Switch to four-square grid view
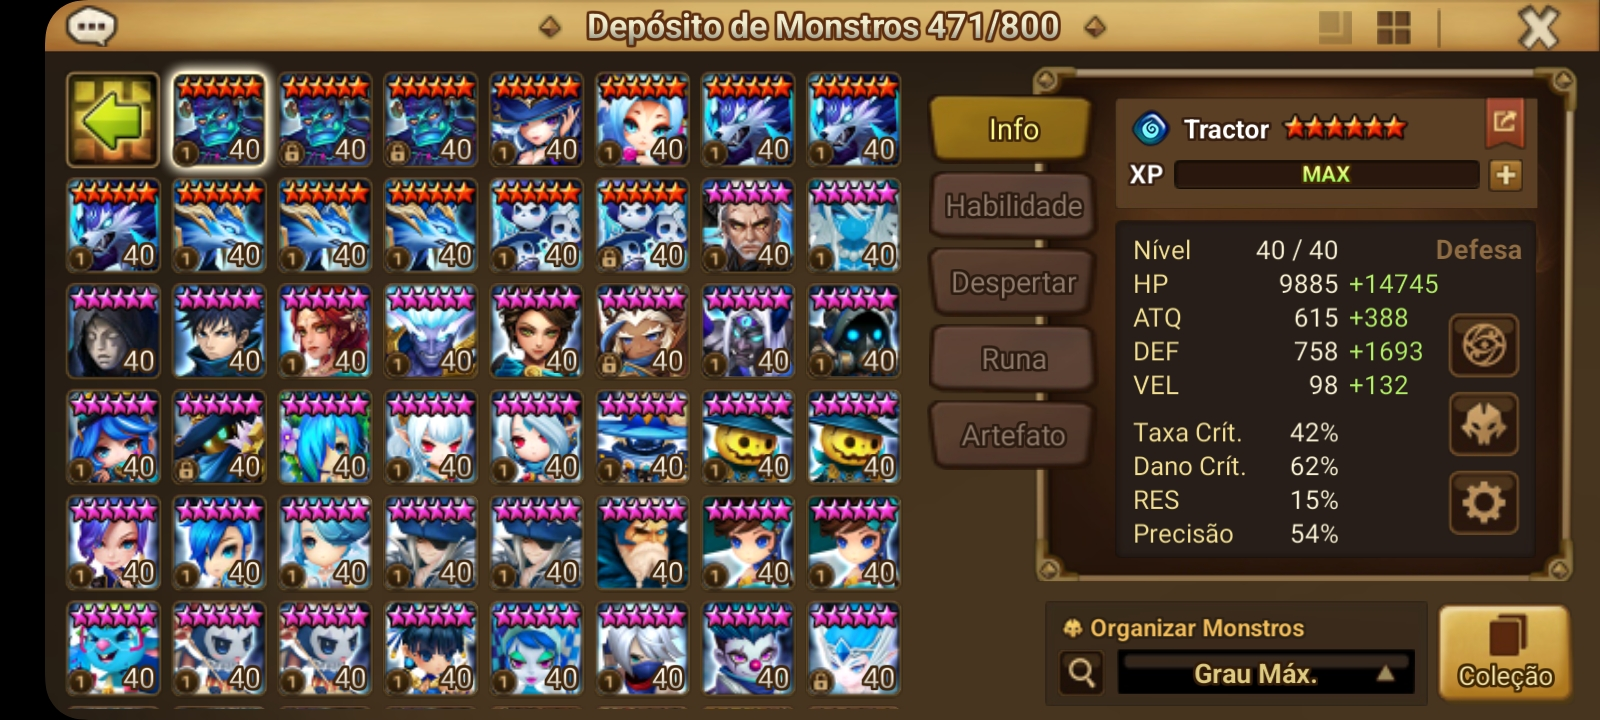The height and width of the screenshot is (720, 1600). pos(1393,28)
